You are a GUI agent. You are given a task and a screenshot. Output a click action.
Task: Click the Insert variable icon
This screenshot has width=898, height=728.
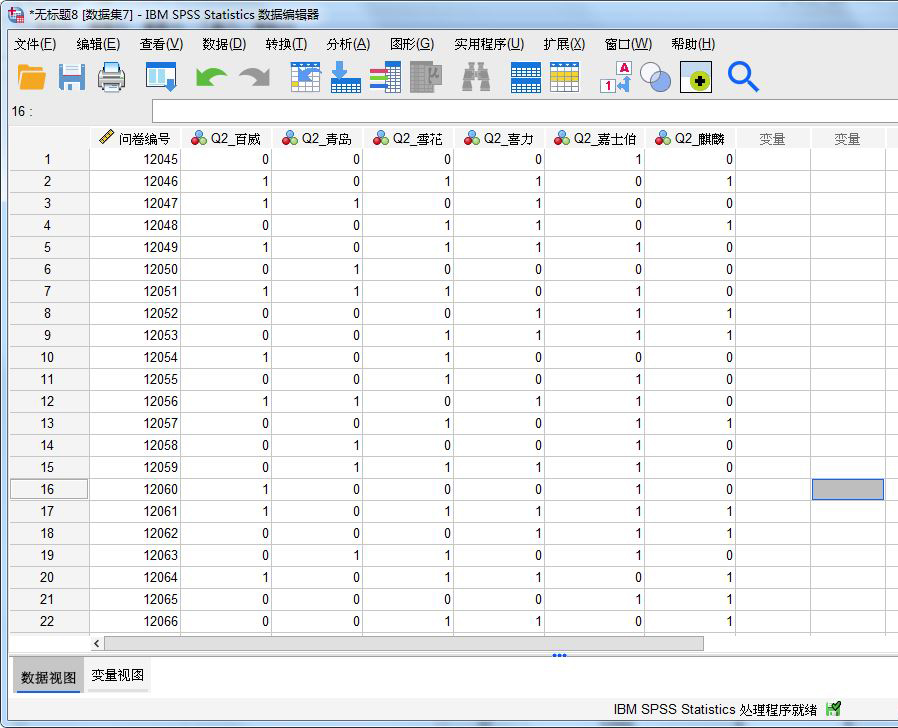tap(565, 77)
